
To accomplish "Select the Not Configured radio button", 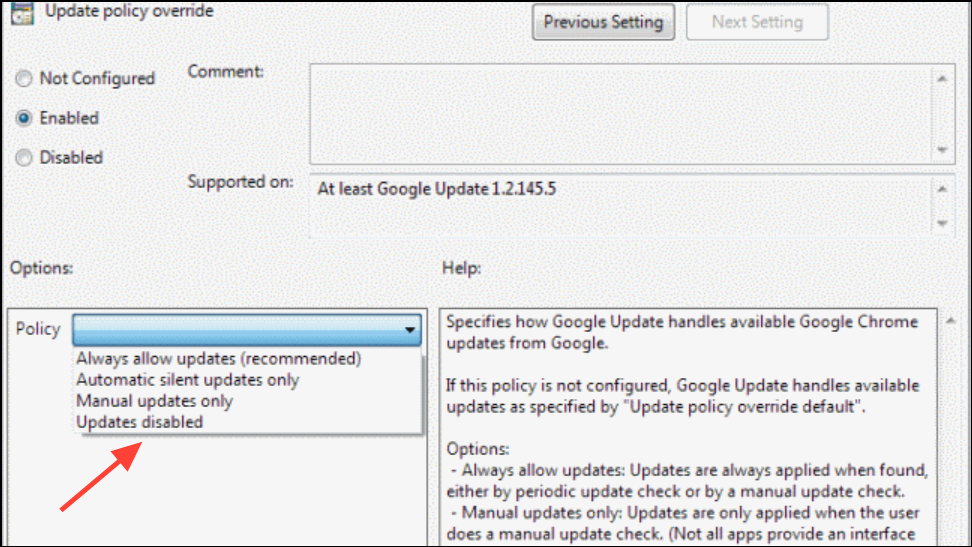I will click(24, 79).
